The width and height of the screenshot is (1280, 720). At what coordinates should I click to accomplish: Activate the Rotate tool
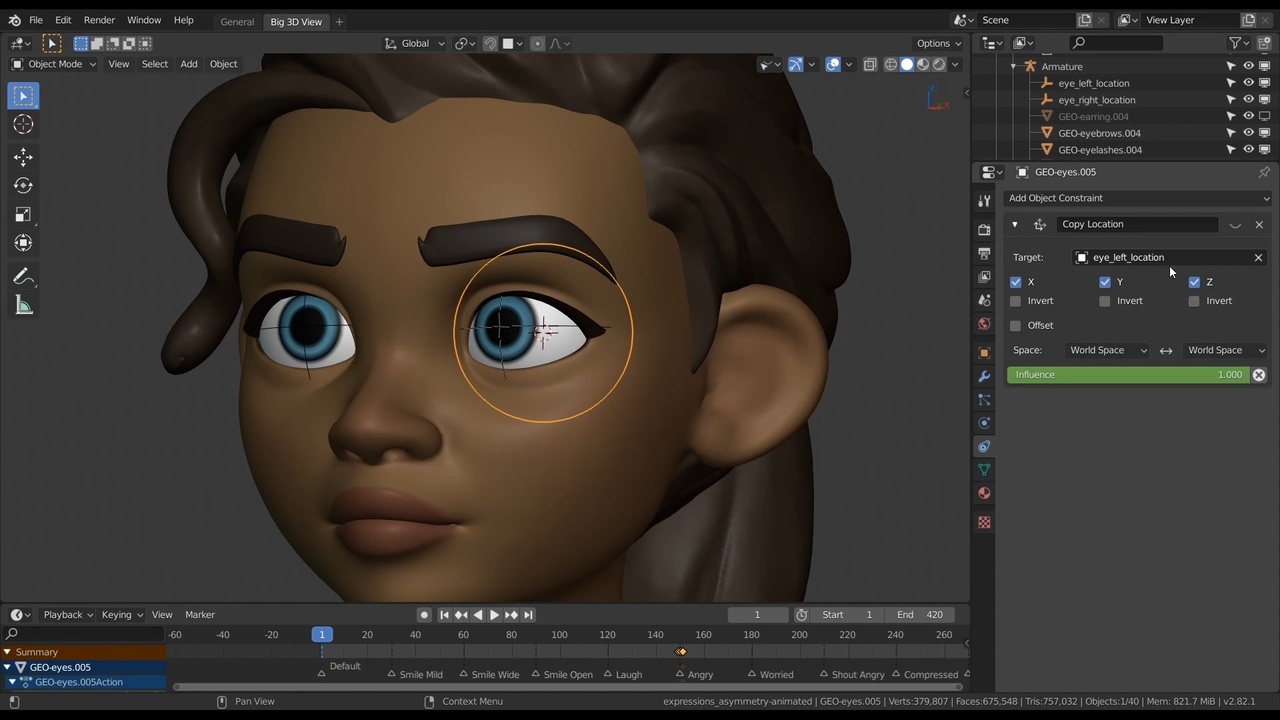pos(23,184)
